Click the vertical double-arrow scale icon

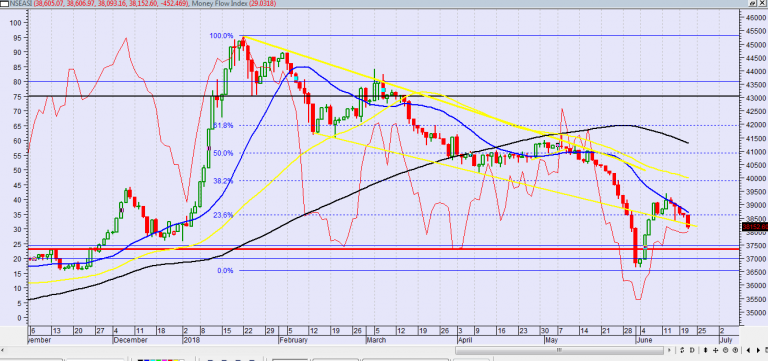pyautogui.click(x=706, y=350)
